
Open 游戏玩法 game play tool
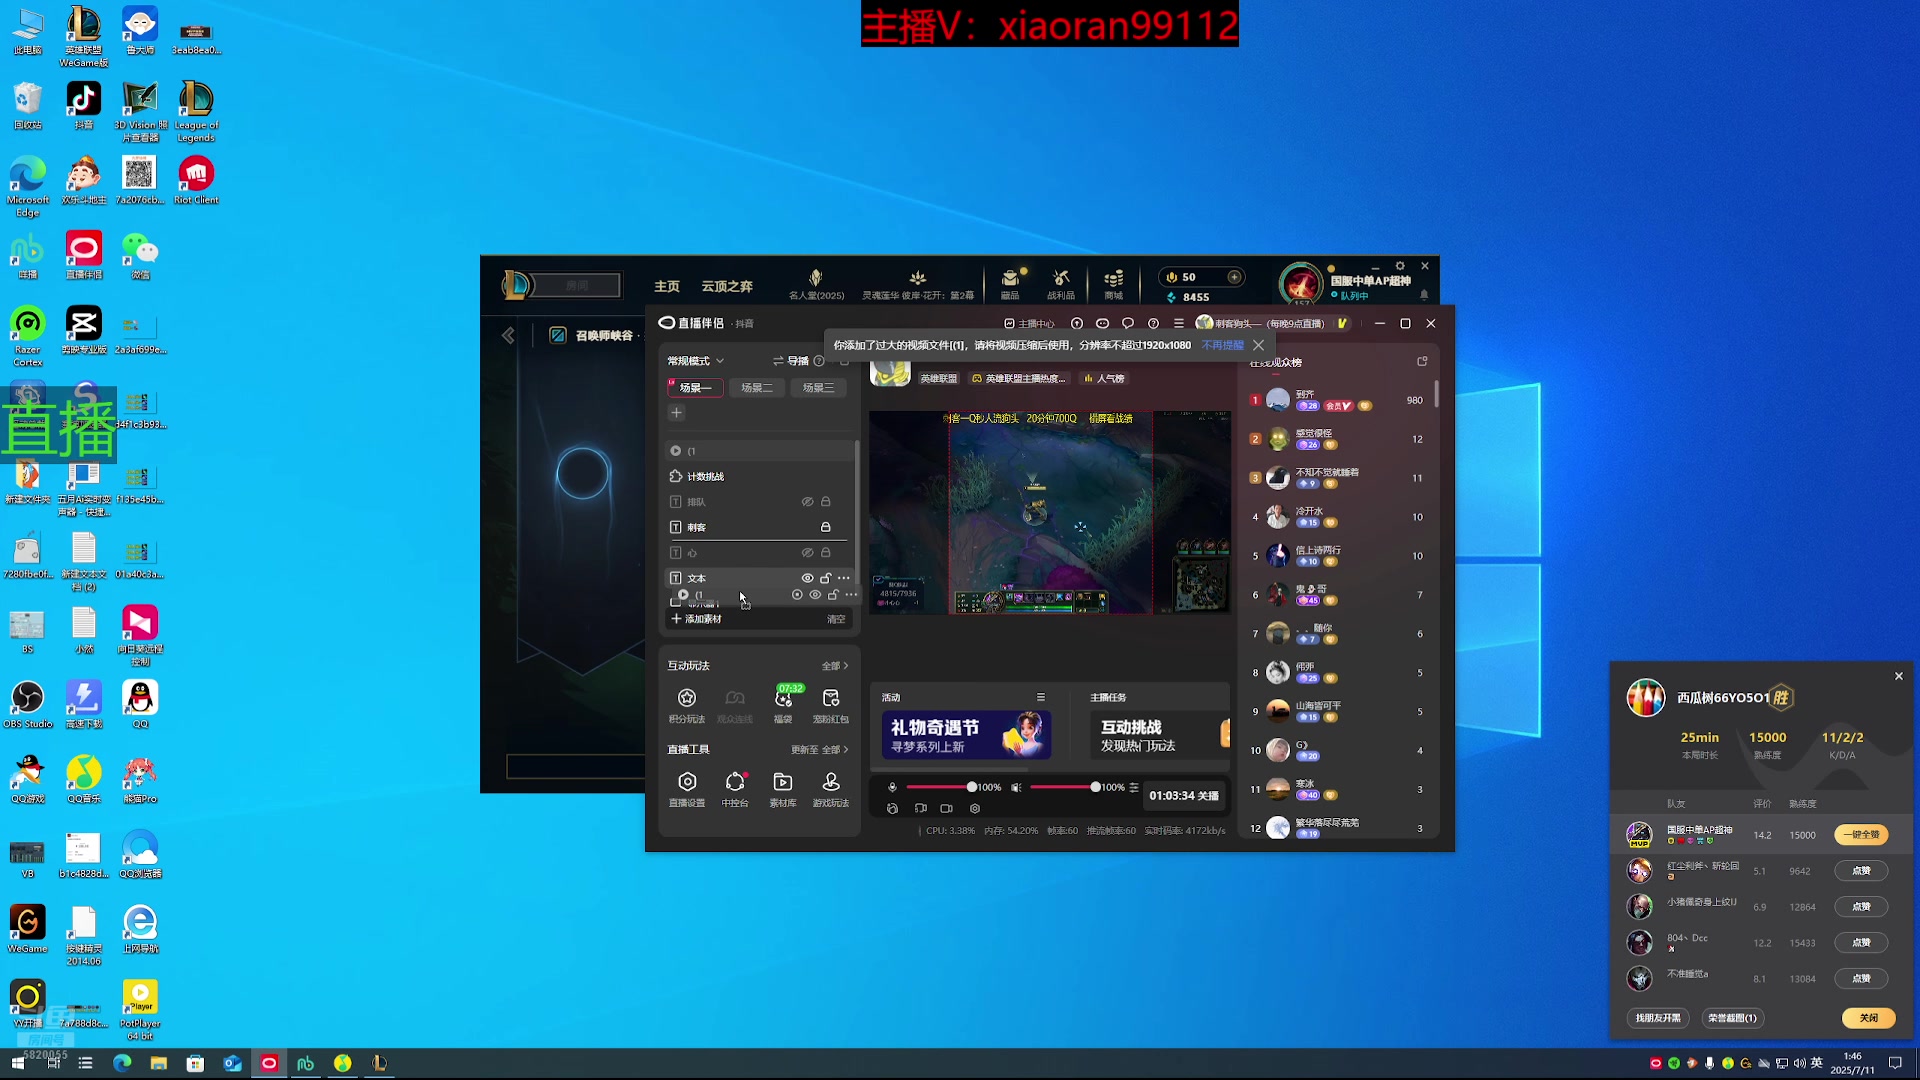(830, 789)
